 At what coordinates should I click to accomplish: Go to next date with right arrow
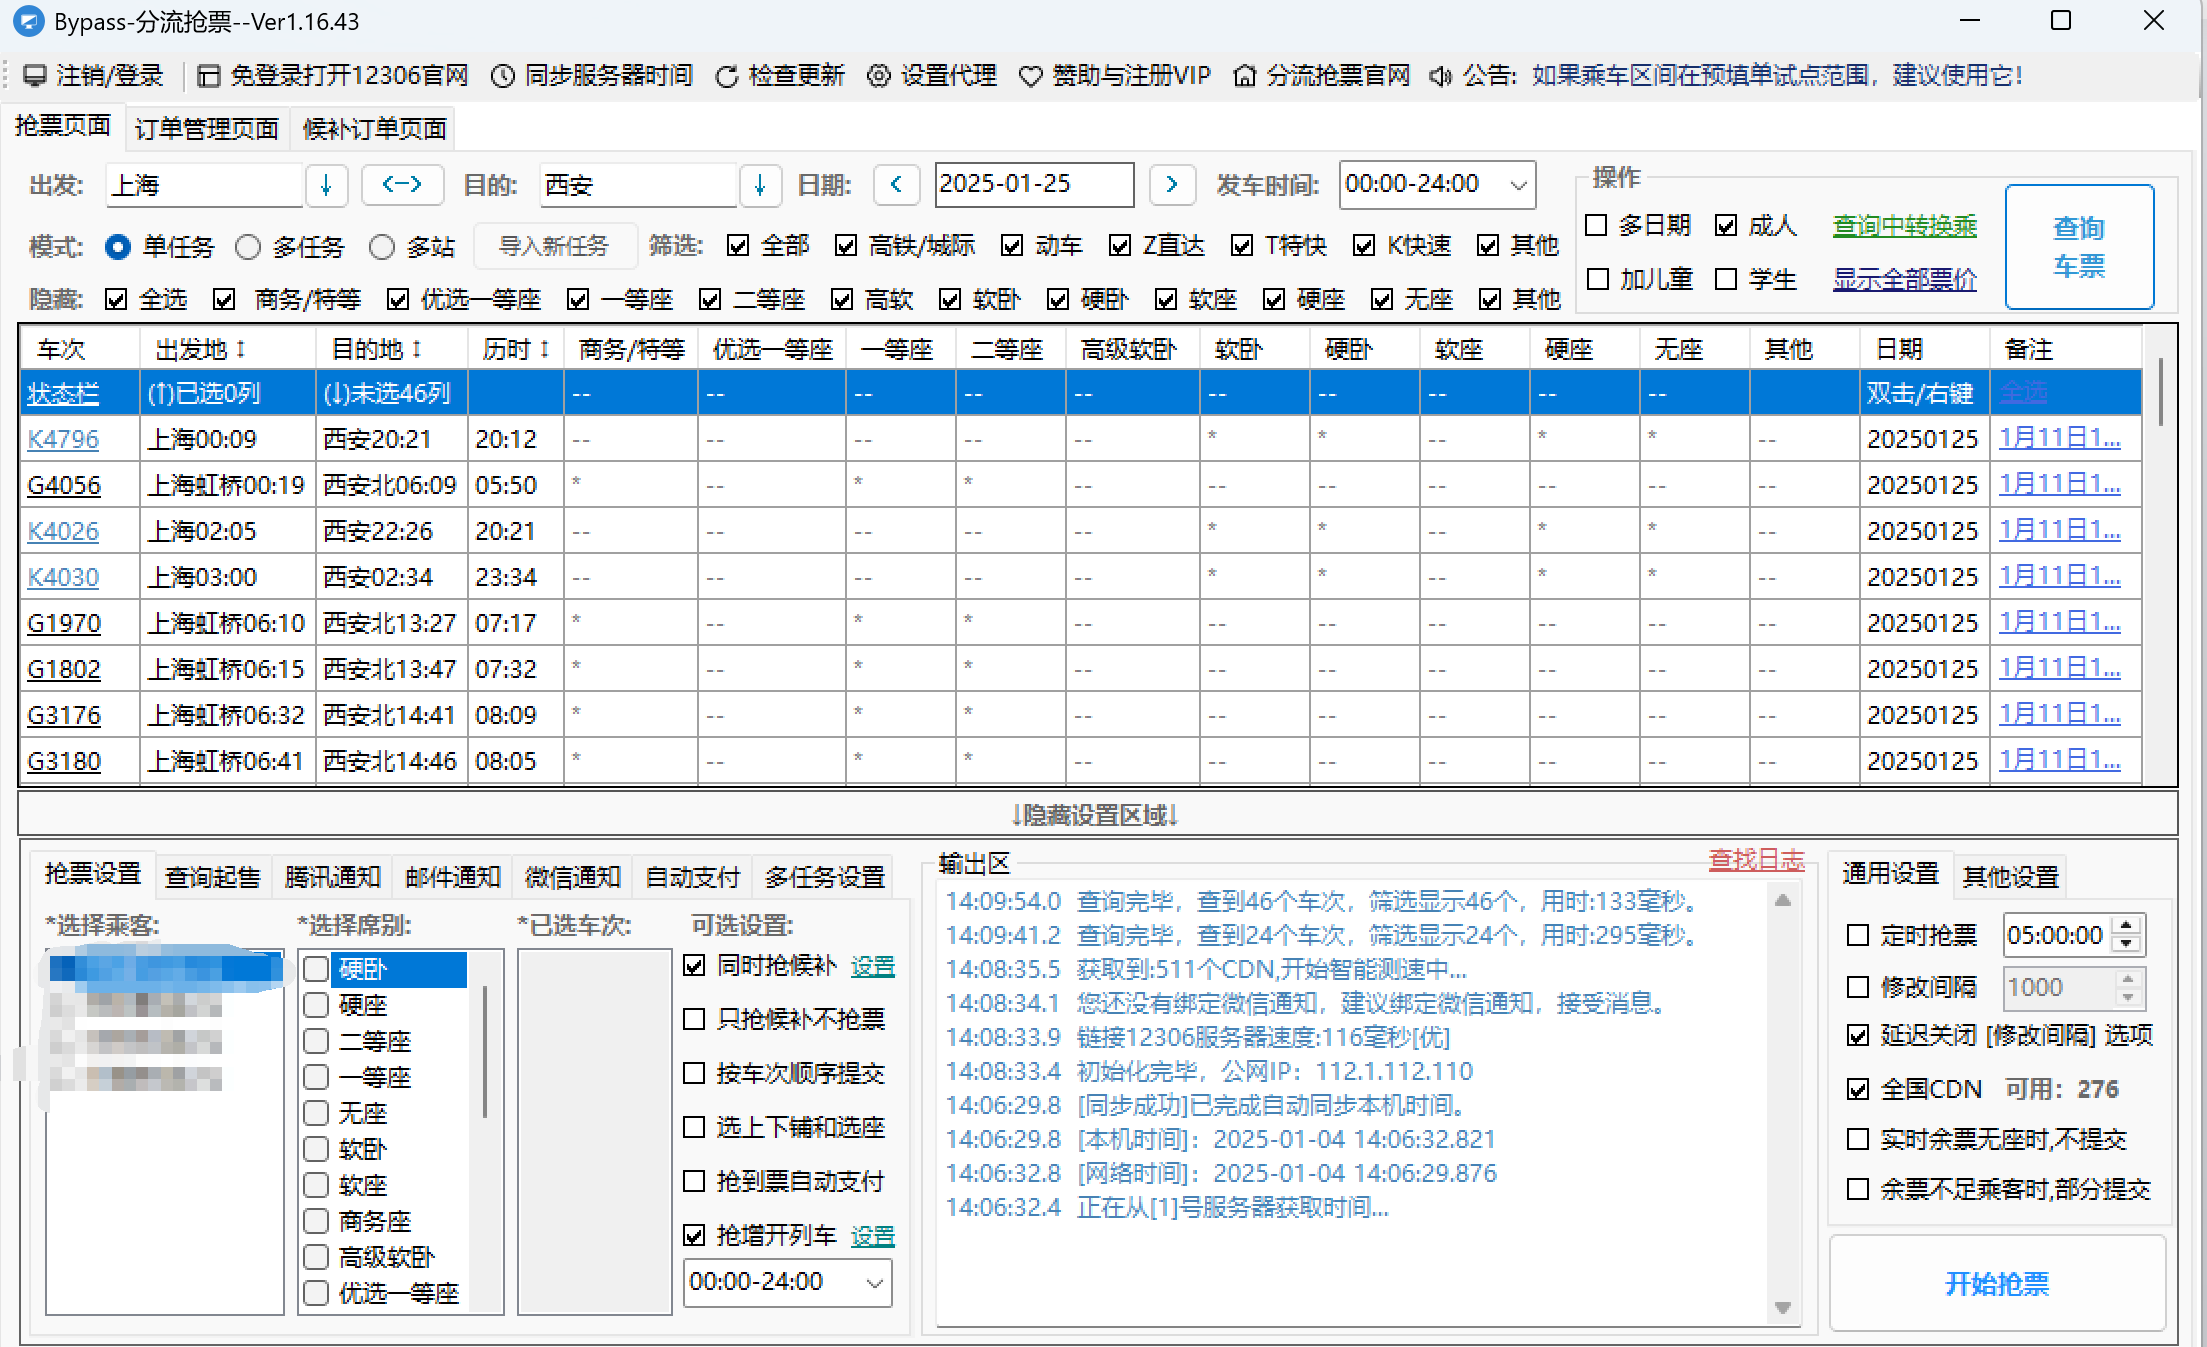1172,185
